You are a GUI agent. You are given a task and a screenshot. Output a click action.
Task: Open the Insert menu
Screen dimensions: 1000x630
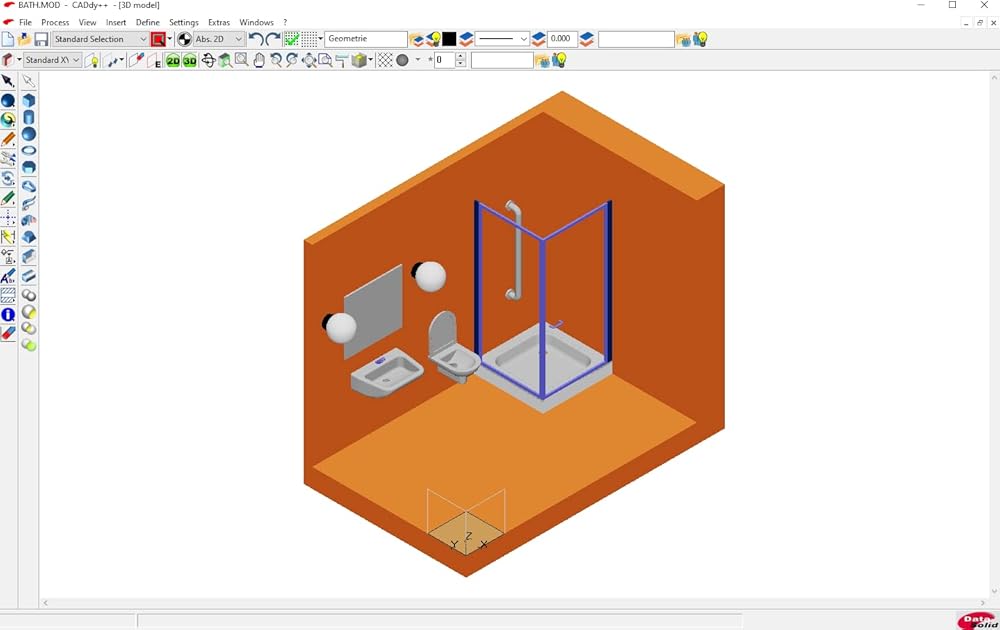tap(116, 22)
